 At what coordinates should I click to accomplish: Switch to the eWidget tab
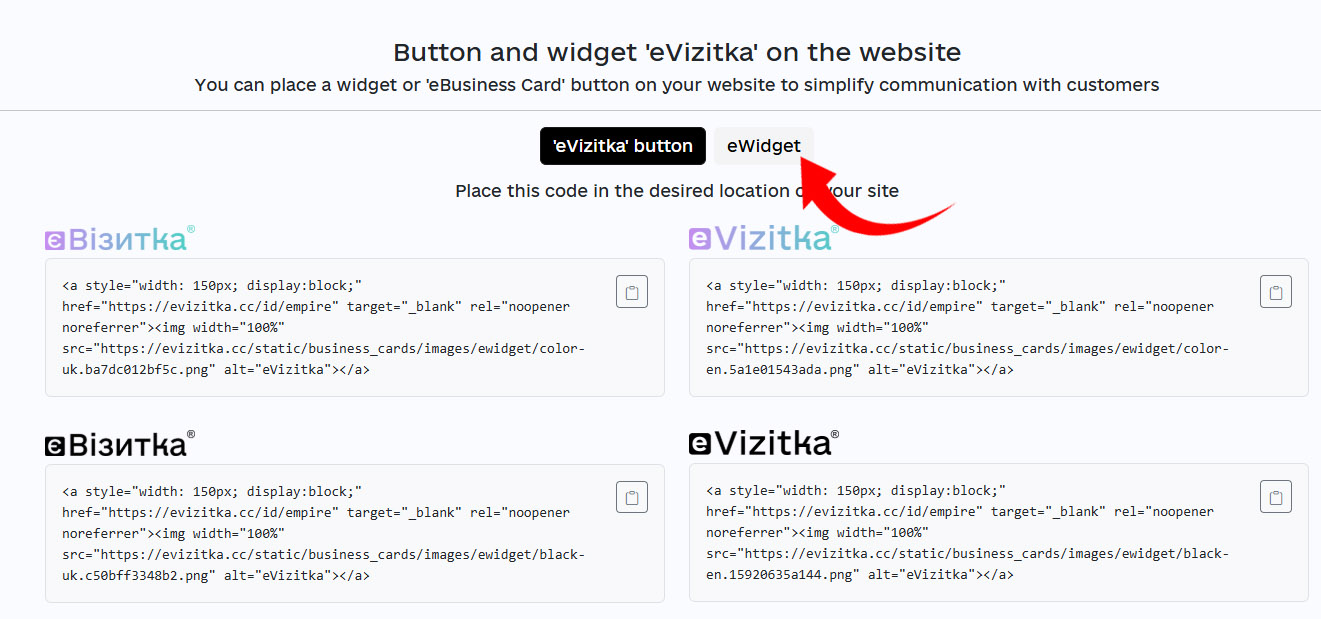(763, 146)
